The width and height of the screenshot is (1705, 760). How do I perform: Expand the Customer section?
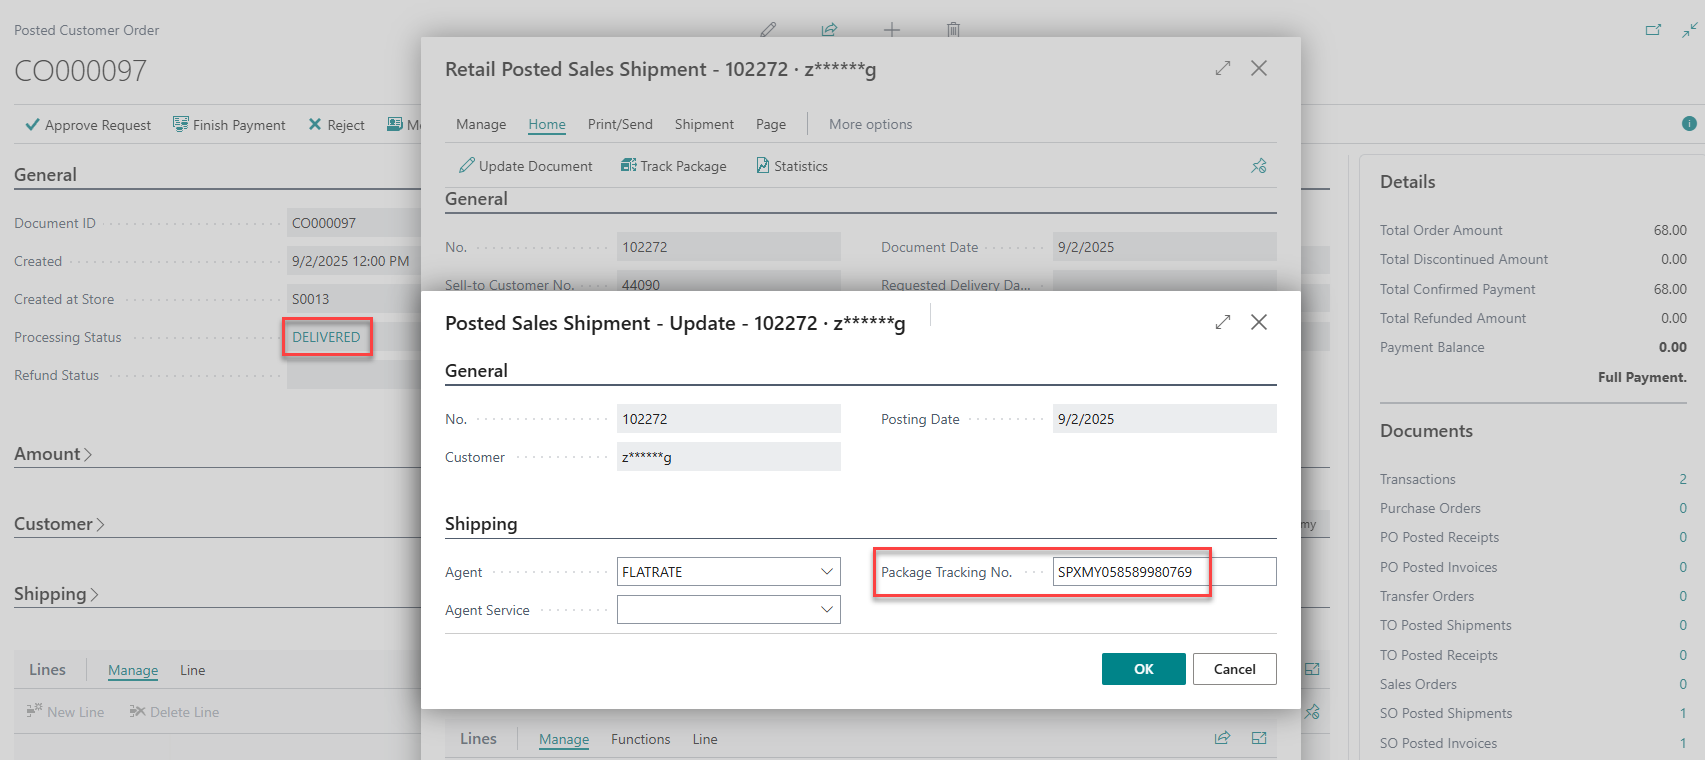[59, 524]
